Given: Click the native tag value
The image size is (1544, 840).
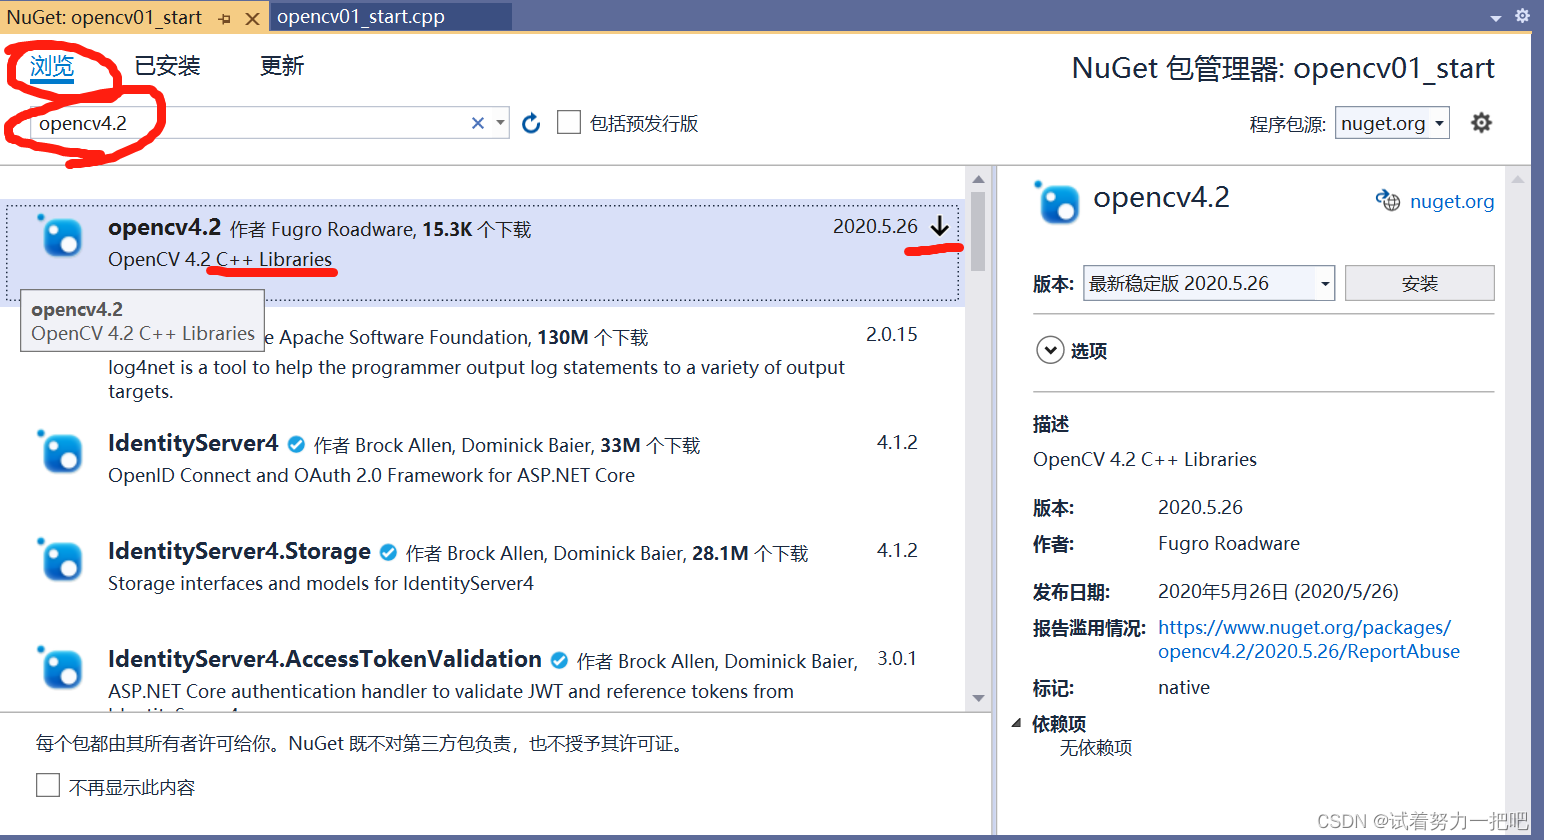Looking at the screenshot, I should pos(1184,687).
